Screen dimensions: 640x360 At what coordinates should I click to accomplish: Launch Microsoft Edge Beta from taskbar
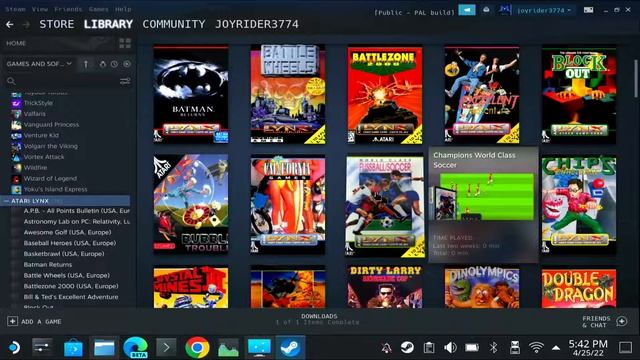click(135, 348)
